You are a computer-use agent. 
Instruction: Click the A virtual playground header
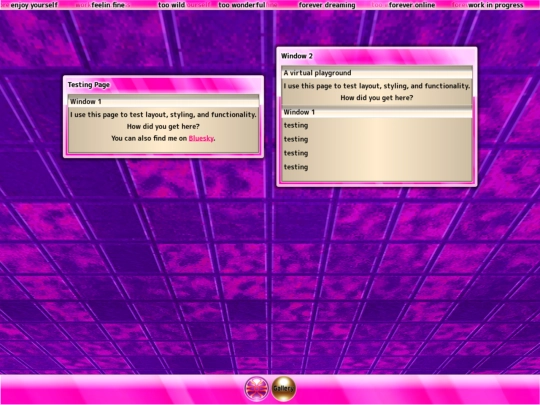pos(377,73)
